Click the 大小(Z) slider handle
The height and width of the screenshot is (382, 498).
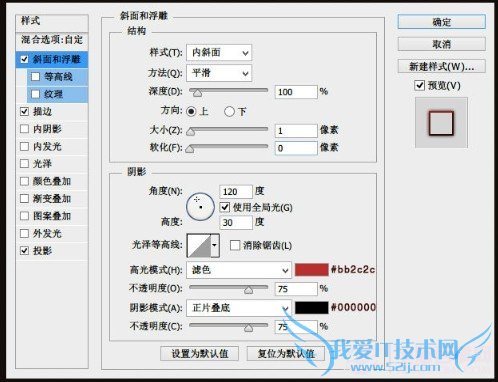tap(190, 132)
